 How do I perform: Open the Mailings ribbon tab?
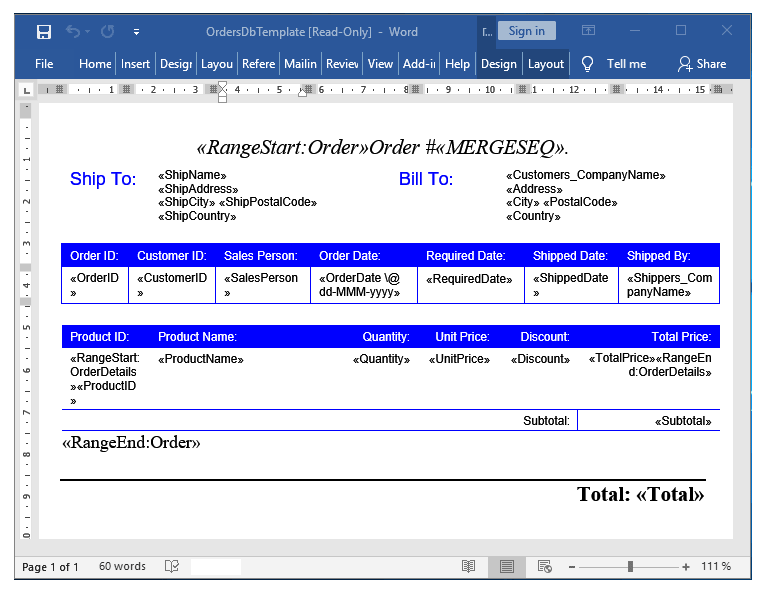[x=300, y=64]
